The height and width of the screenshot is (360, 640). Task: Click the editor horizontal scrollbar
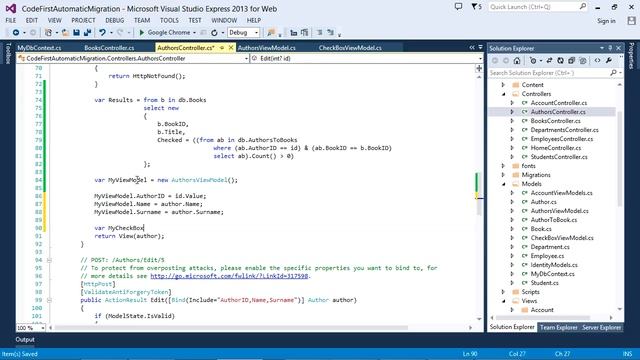[231, 328]
